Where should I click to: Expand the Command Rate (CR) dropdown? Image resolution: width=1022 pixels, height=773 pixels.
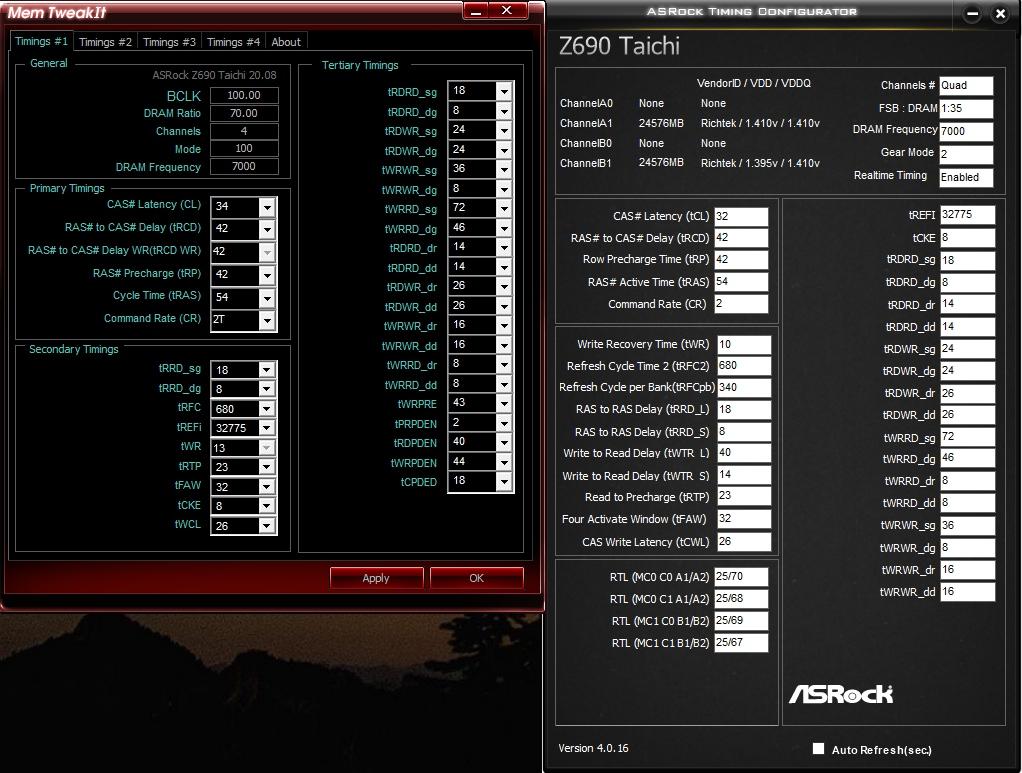click(x=266, y=320)
